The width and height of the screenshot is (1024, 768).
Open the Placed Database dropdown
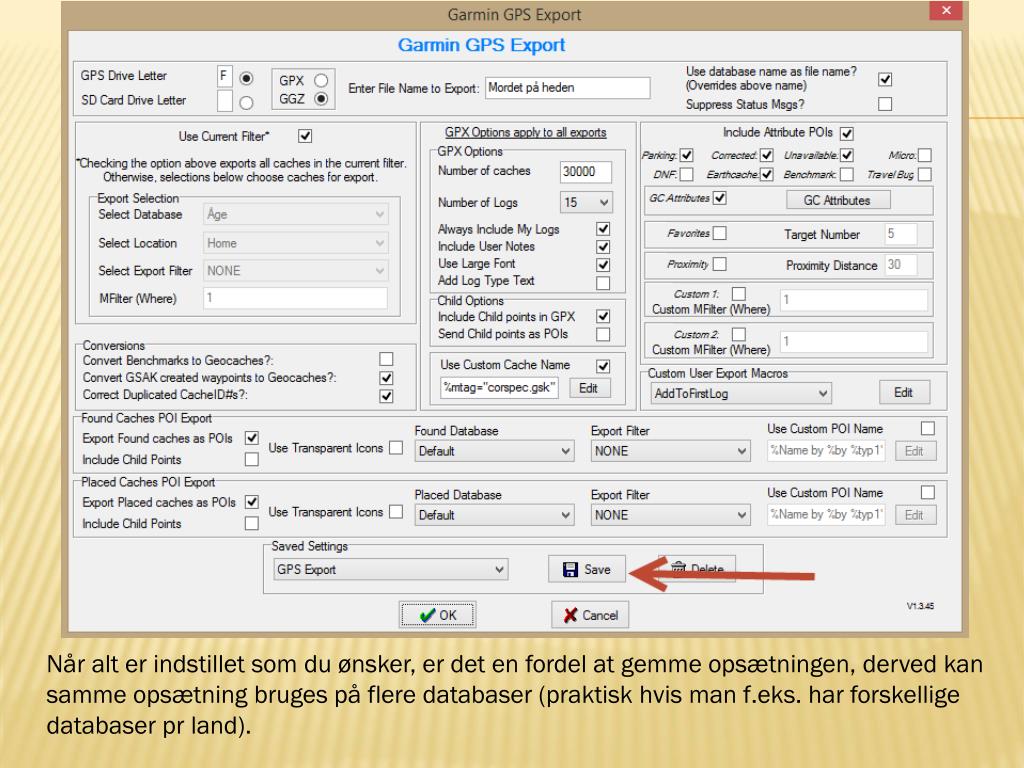click(494, 515)
